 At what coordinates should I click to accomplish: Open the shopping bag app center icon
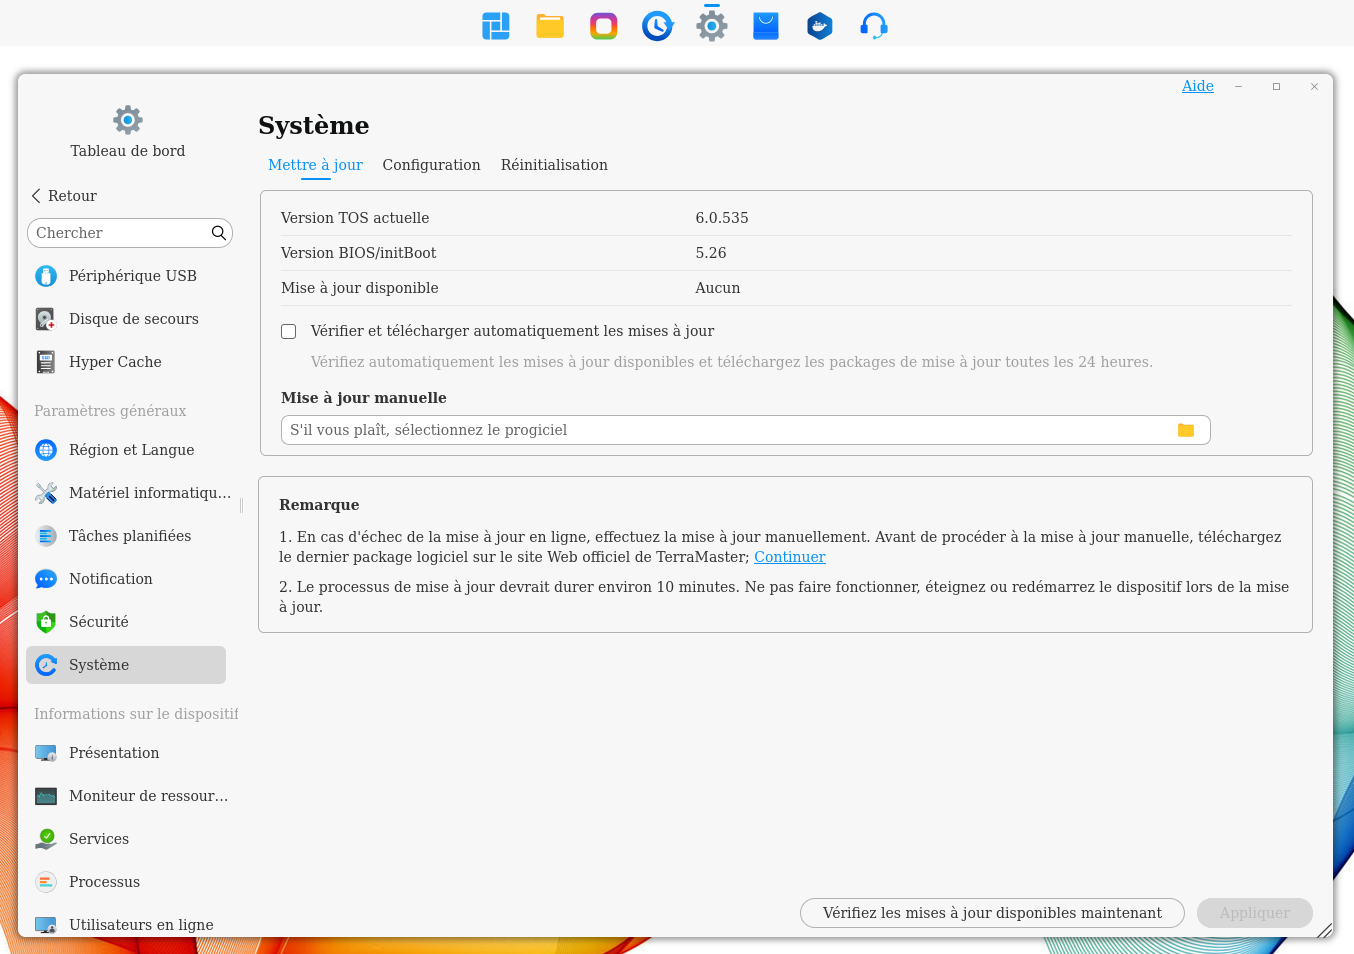(765, 26)
